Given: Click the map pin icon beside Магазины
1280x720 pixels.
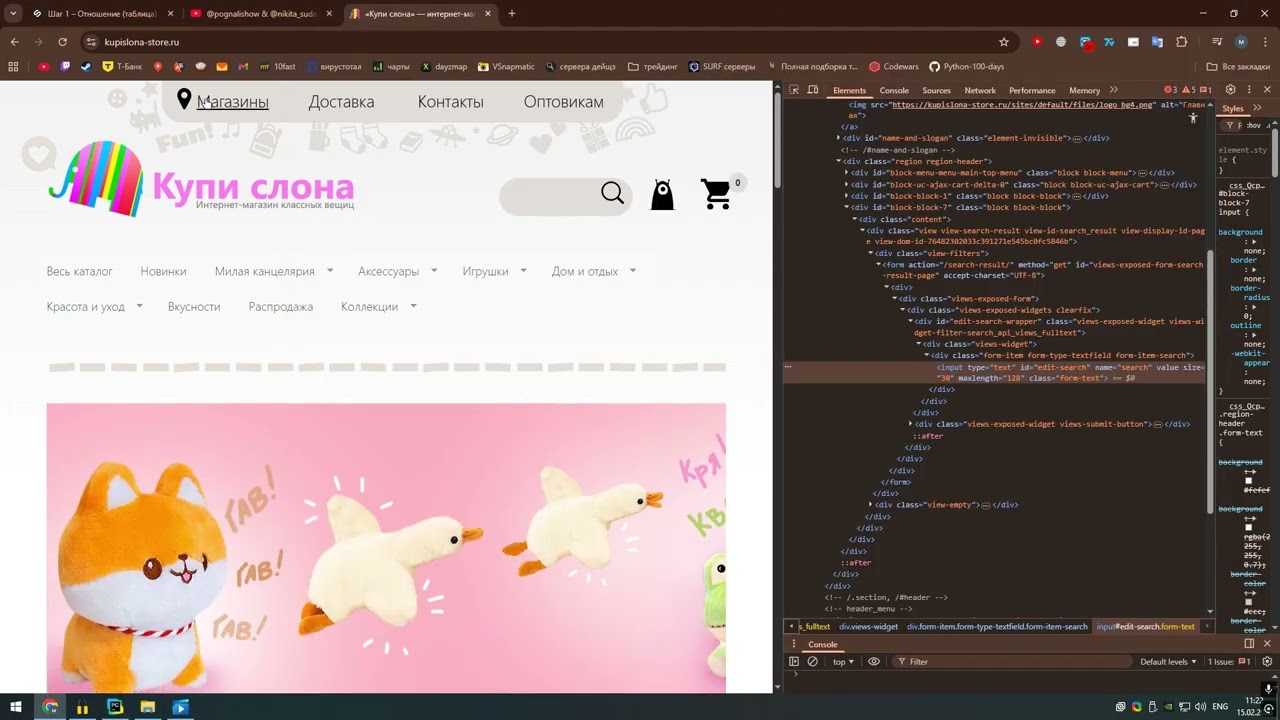Looking at the screenshot, I should pyautogui.click(x=184, y=99).
